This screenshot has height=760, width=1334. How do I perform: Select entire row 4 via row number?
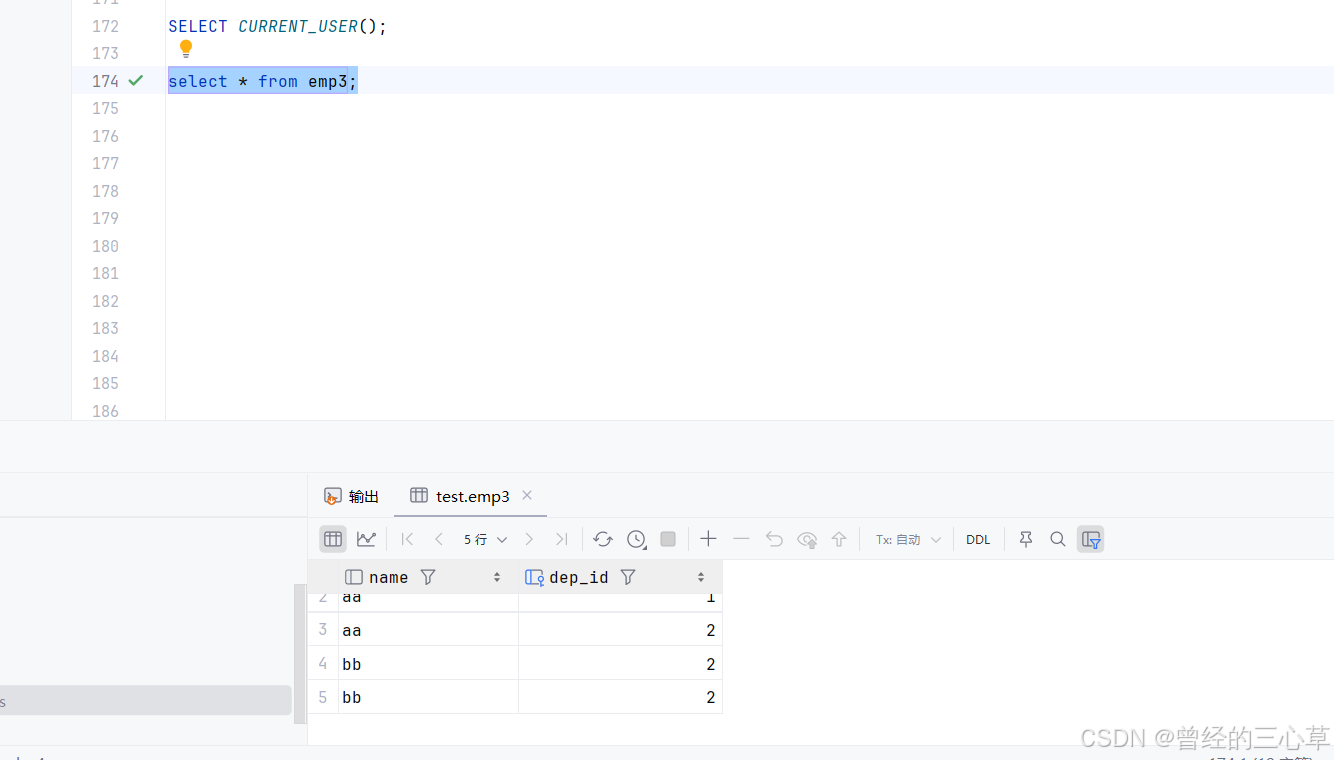point(323,664)
